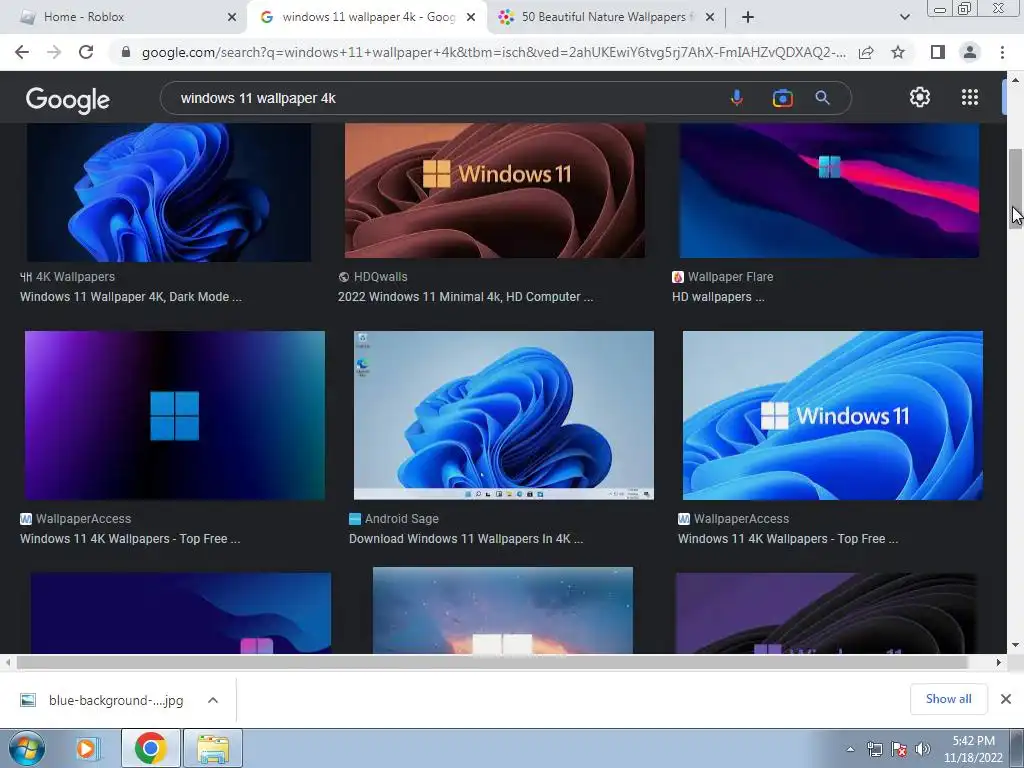
Task: Open the light blue Windows 11 logo thumbnail
Action: click(x=833, y=415)
